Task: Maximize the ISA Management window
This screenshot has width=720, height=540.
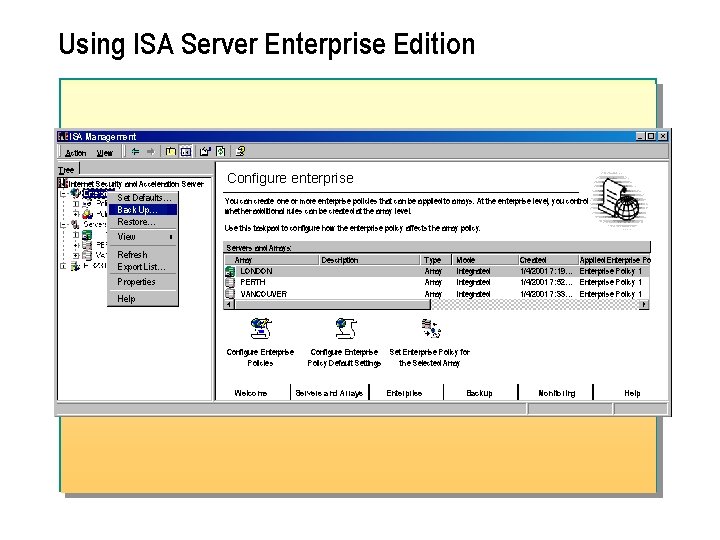Action: click(652, 136)
